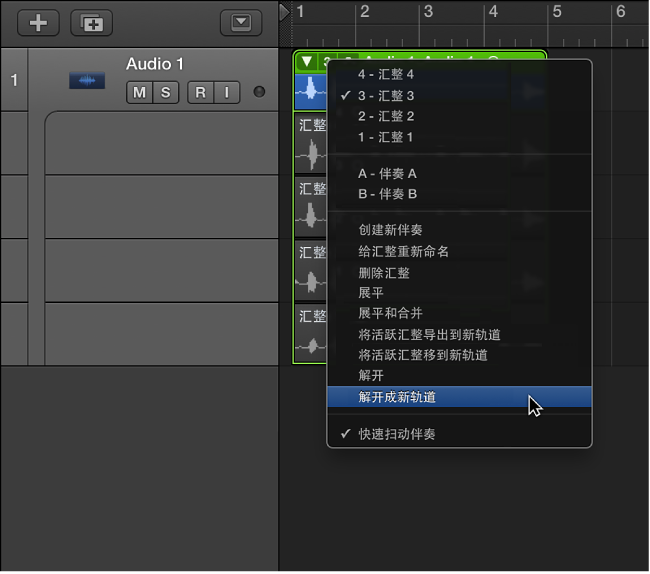This screenshot has height=574, width=650.
Task: Click the Audio 1 record status dot
Action: [x=259, y=92]
